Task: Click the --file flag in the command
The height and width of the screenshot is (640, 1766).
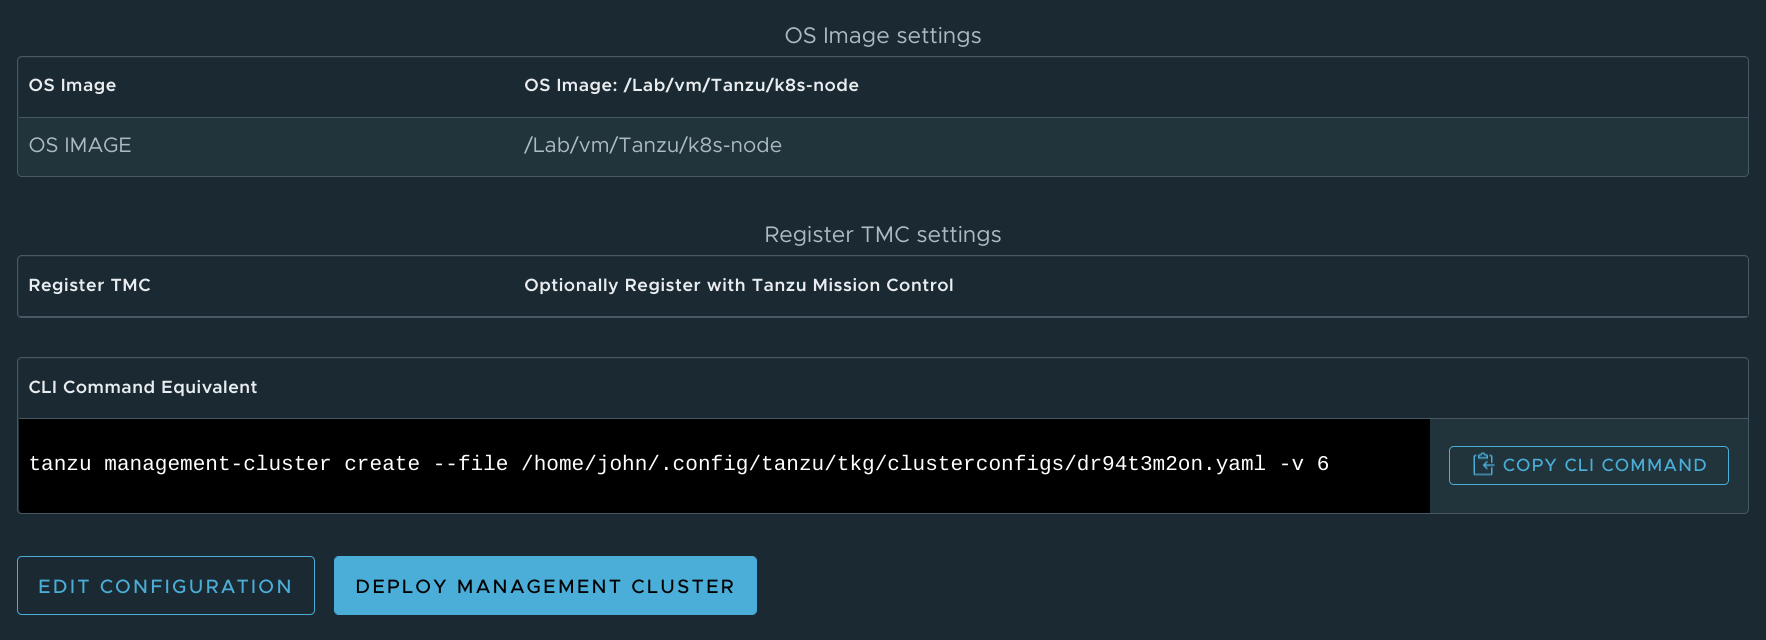Action: click(470, 464)
